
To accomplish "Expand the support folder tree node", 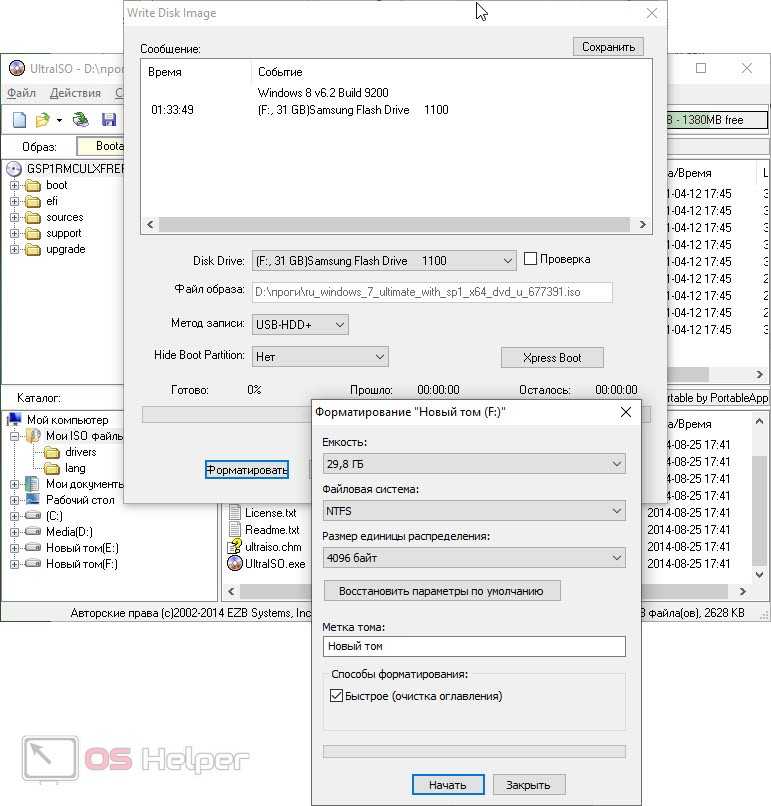I will coord(14,233).
